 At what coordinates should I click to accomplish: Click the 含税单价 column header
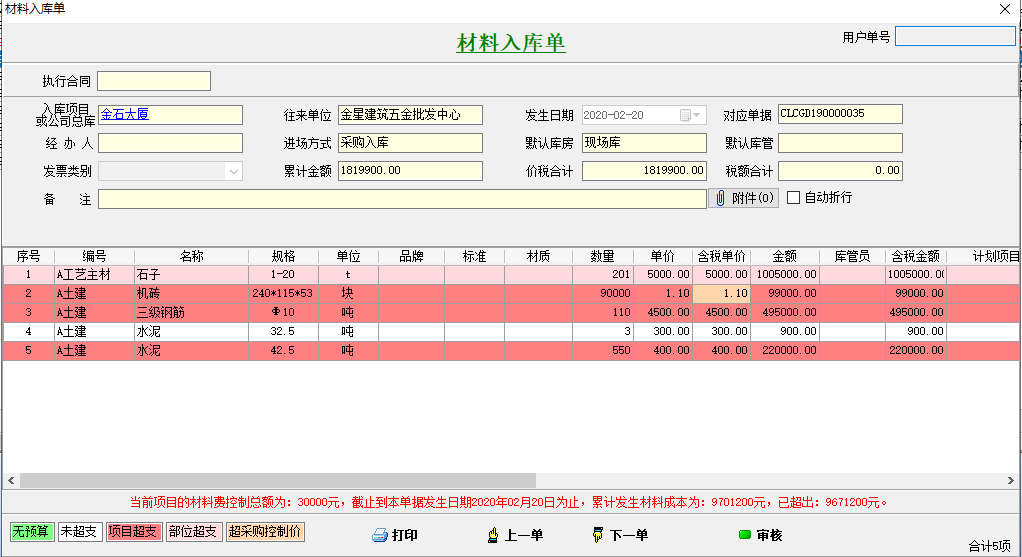pyautogui.click(x=722, y=257)
